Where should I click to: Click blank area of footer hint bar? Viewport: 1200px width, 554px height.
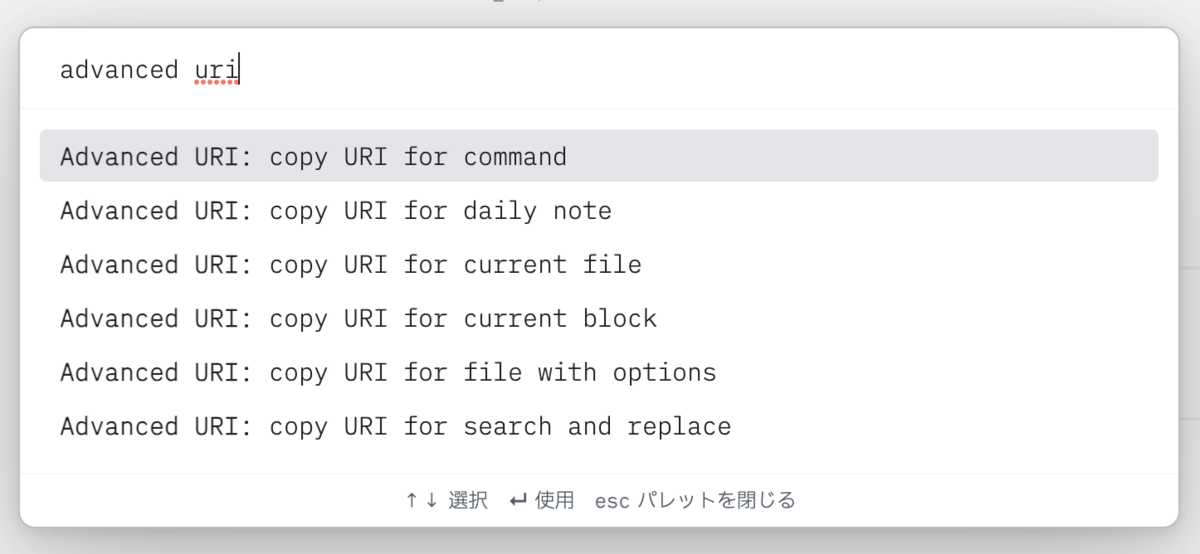click(1000, 500)
